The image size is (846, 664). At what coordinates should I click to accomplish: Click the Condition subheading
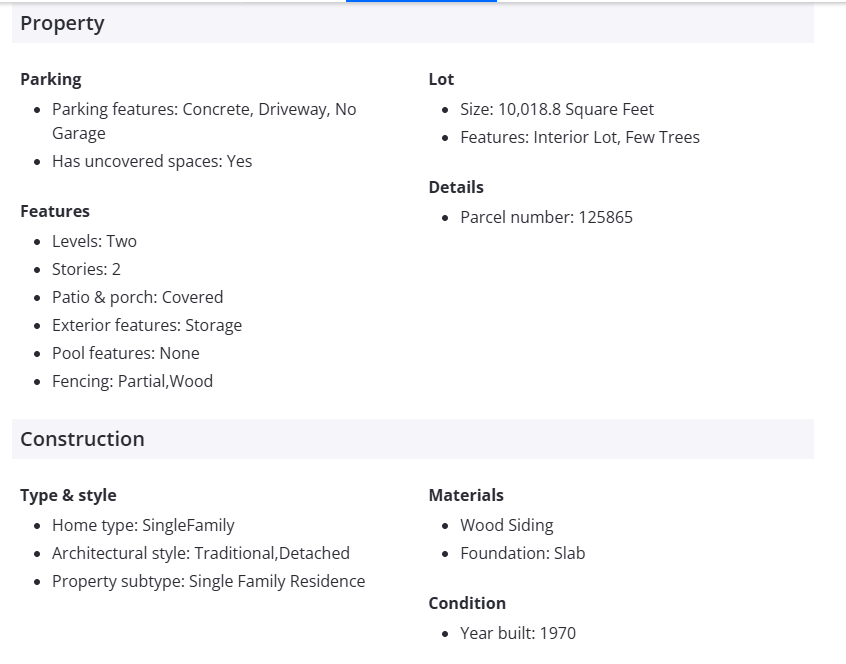[x=467, y=603]
